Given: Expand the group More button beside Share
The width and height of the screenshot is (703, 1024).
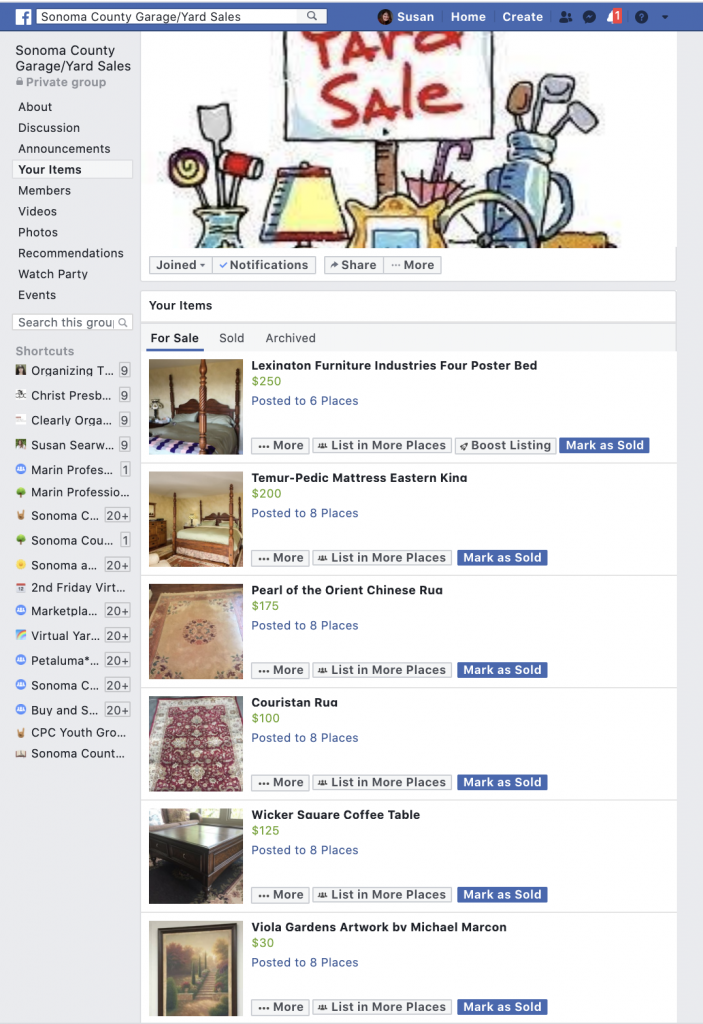Looking at the screenshot, I should coord(413,264).
